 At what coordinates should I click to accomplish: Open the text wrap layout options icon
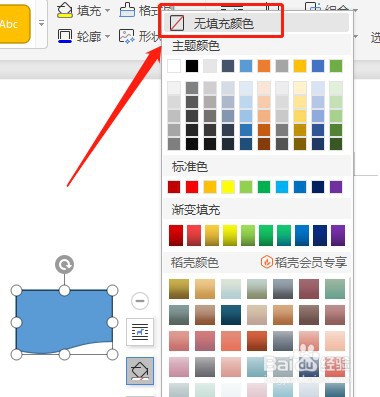[140, 332]
